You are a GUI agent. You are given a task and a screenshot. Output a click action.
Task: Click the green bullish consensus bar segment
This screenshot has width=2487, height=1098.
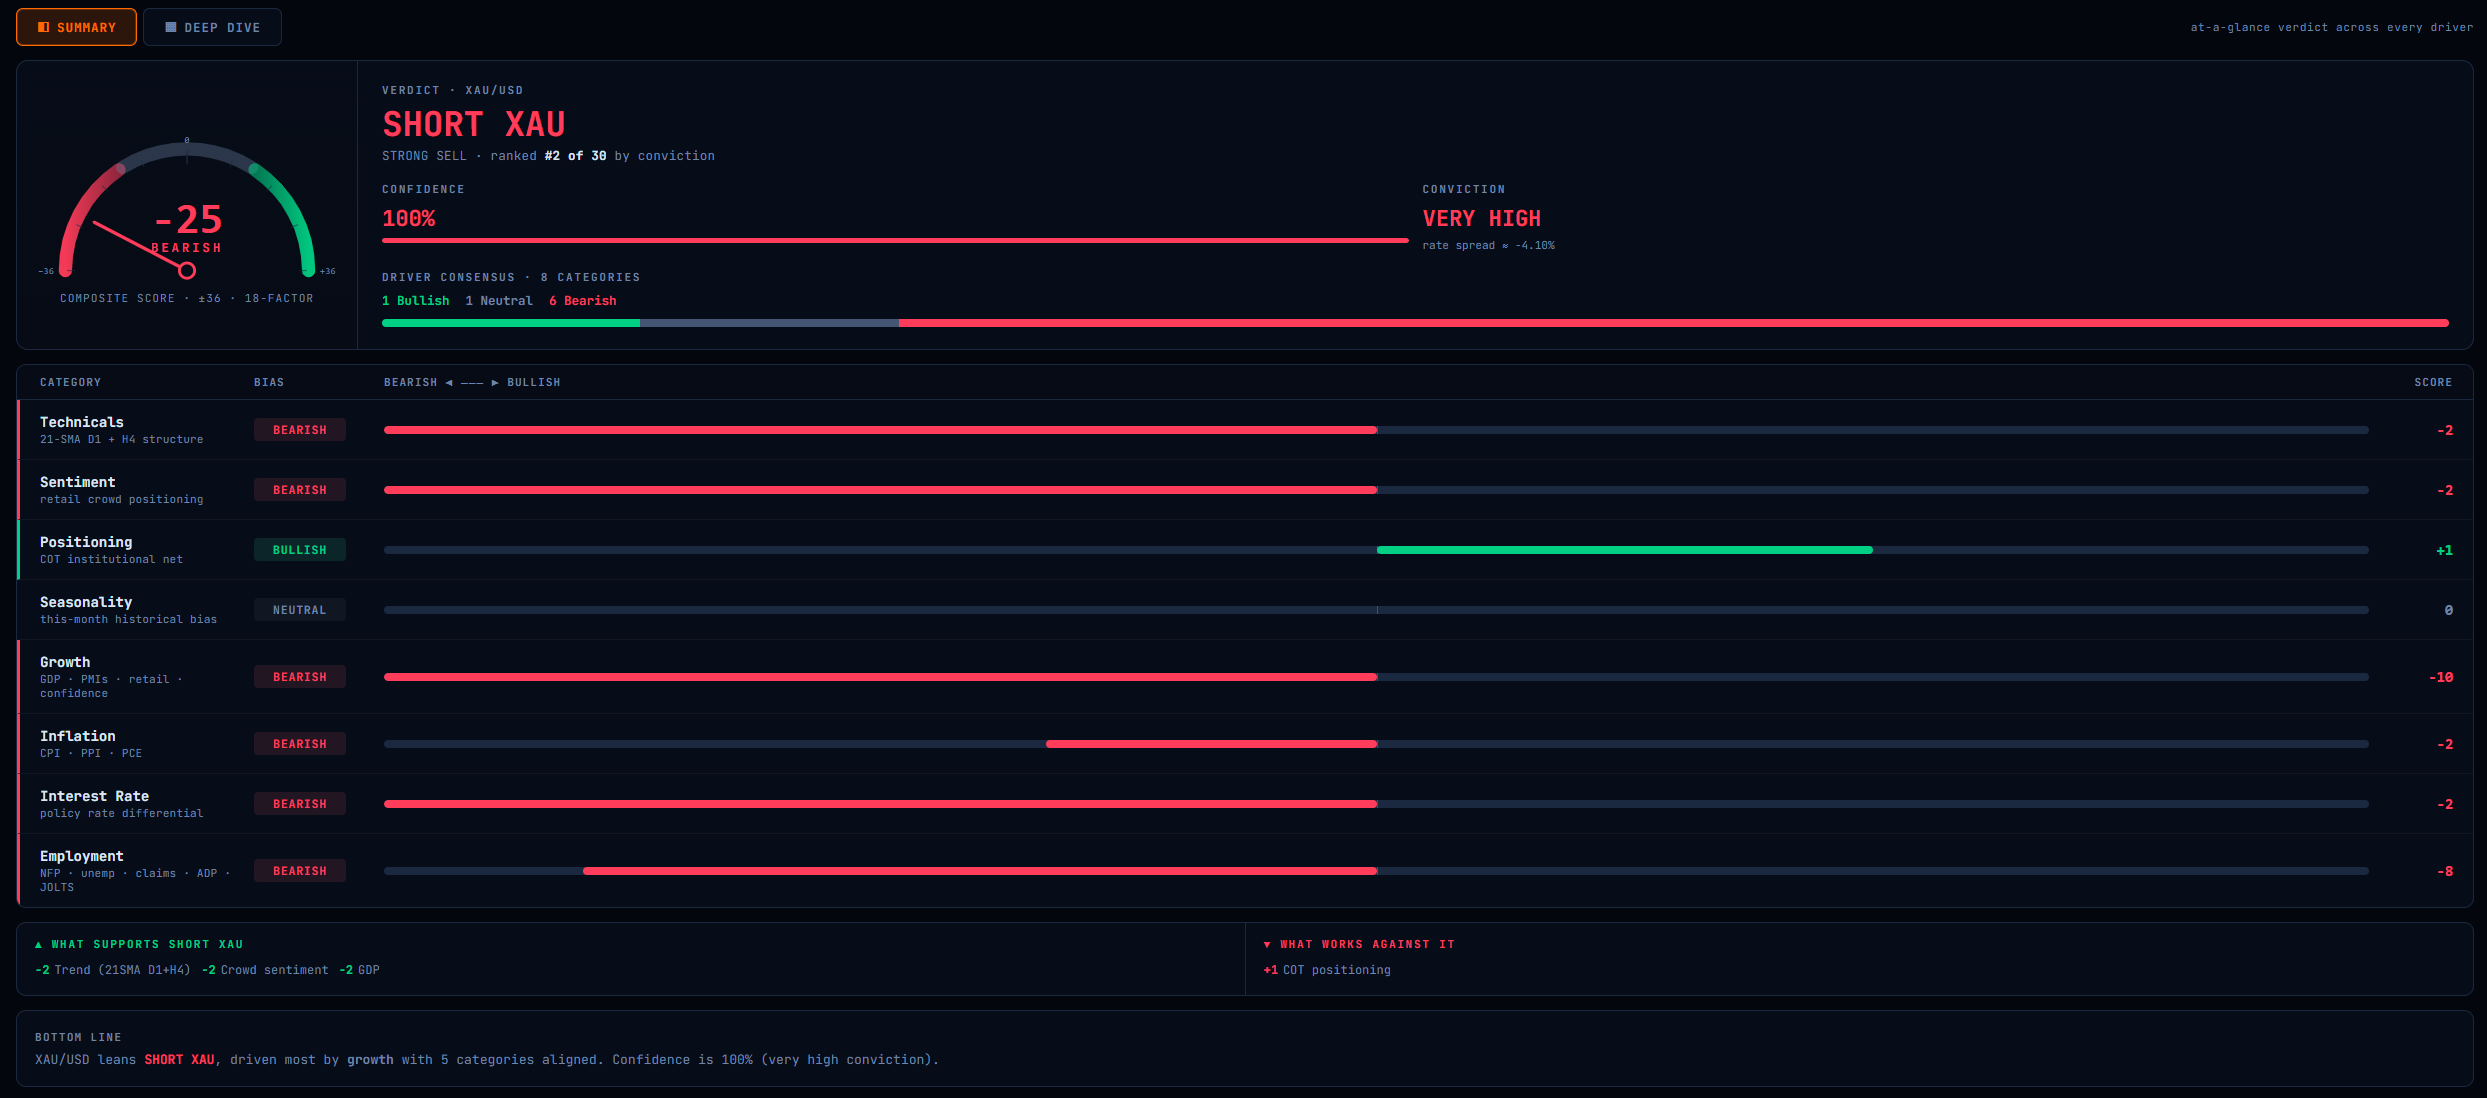[x=511, y=323]
